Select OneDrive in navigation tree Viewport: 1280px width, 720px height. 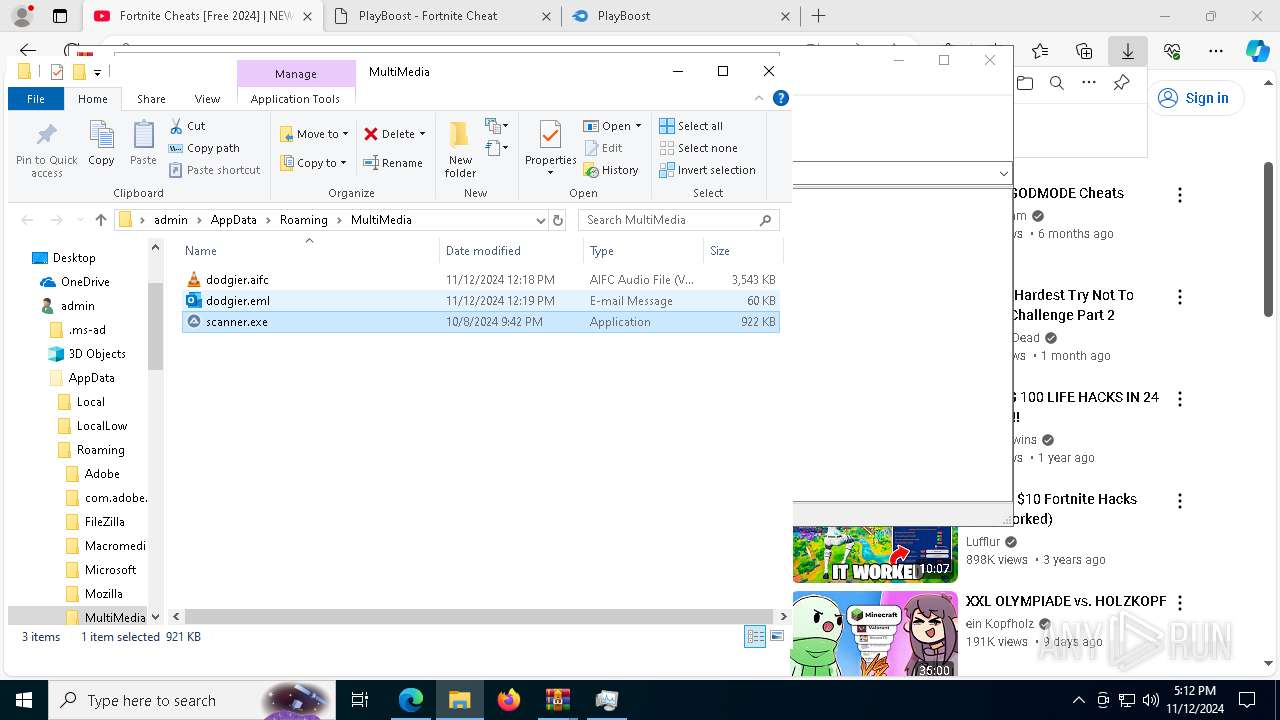[x=85, y=282]
